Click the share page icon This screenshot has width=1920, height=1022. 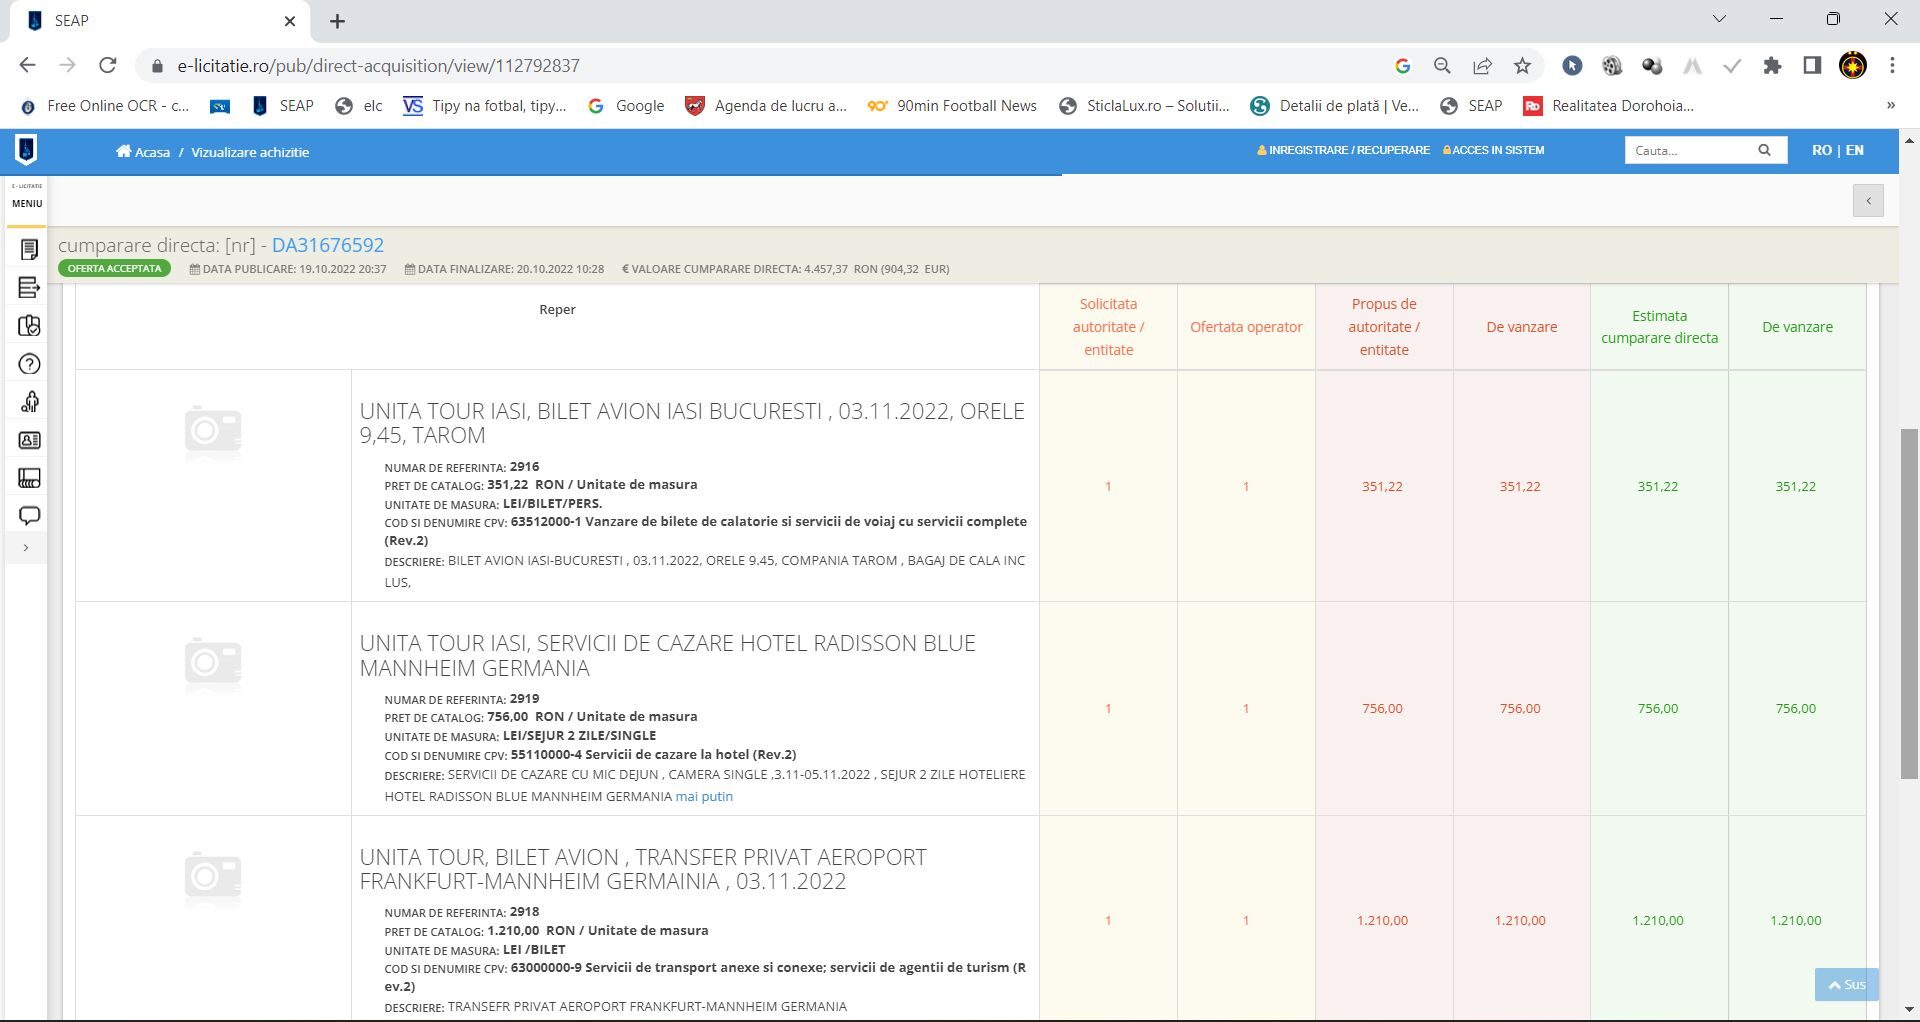(x=1482, y=66)
